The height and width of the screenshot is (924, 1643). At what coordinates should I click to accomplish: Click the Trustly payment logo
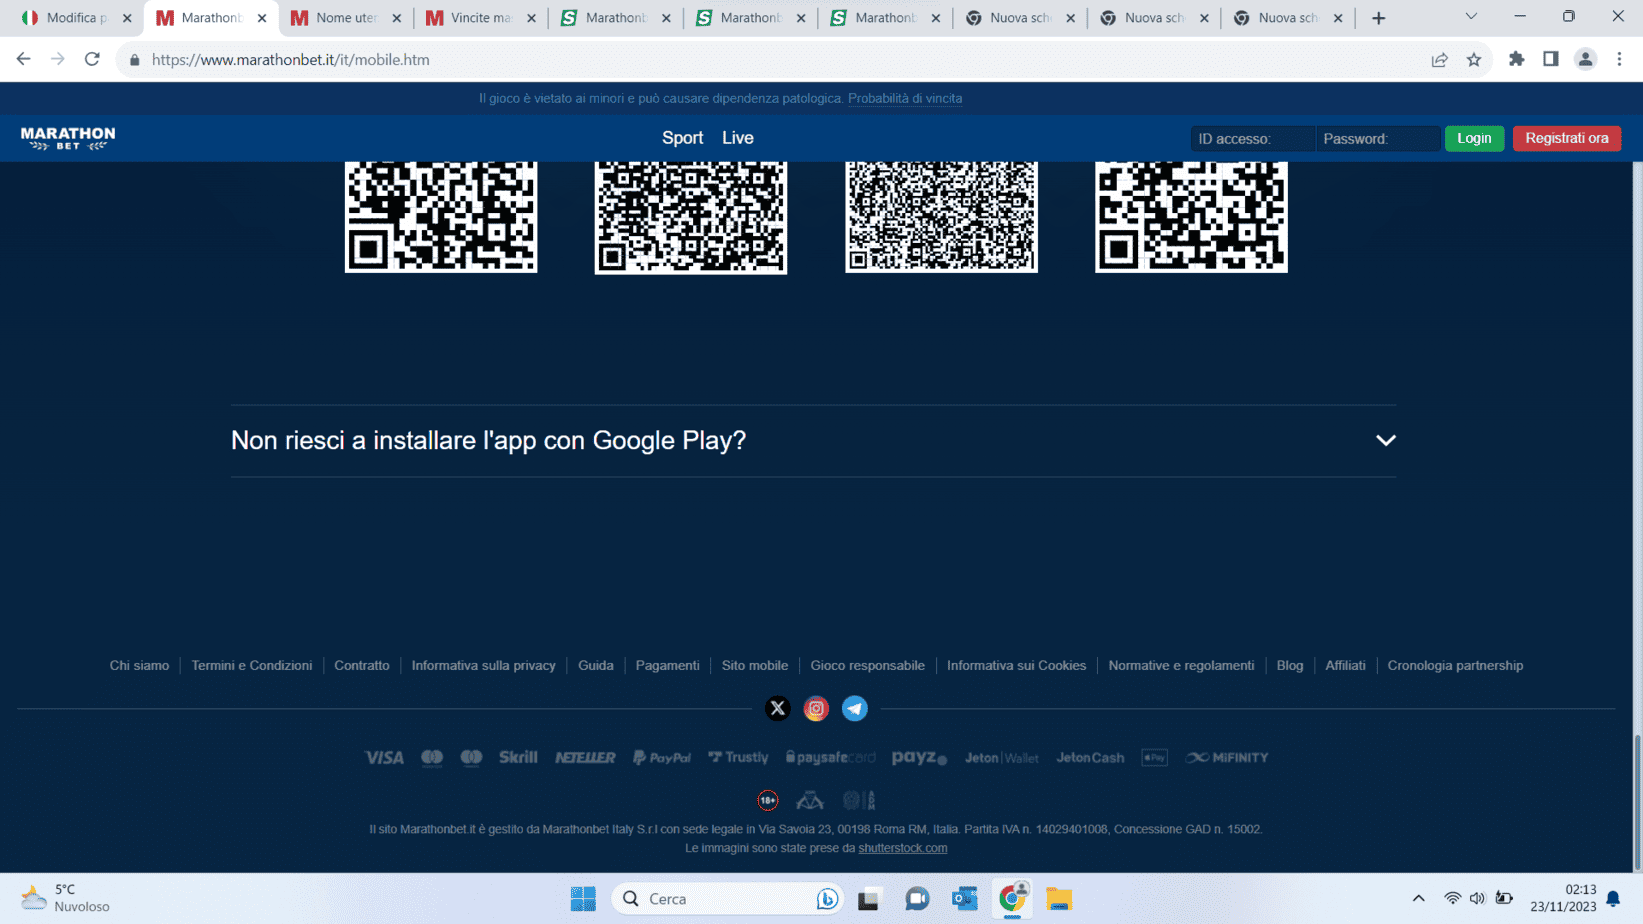(738, 757)
